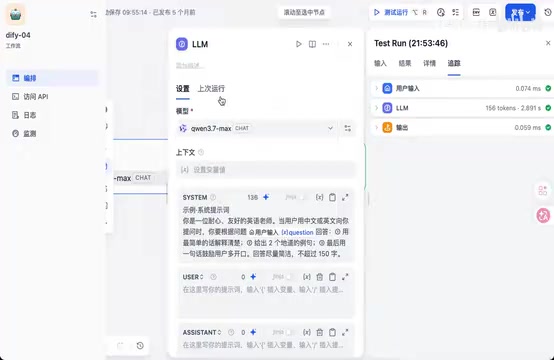Insert variable in ASSISTANT prompt

click(307, 332)
